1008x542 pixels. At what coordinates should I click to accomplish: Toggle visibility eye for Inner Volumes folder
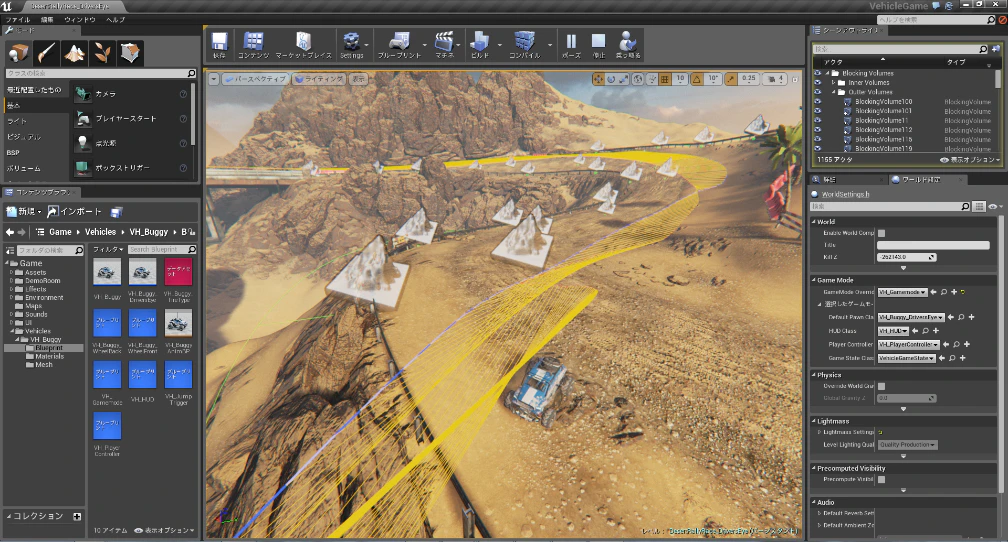pos(818,83)
